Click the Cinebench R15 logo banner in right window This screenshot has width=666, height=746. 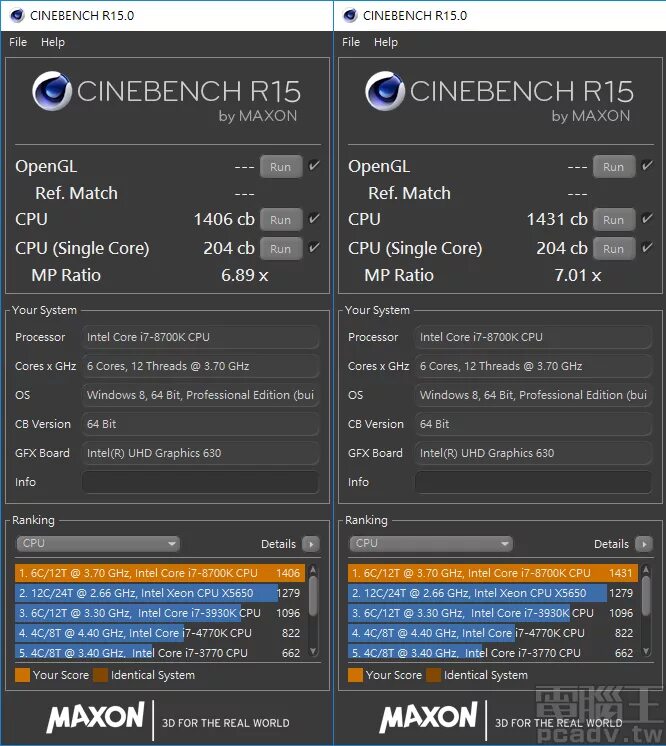click(x=499, y=97)
